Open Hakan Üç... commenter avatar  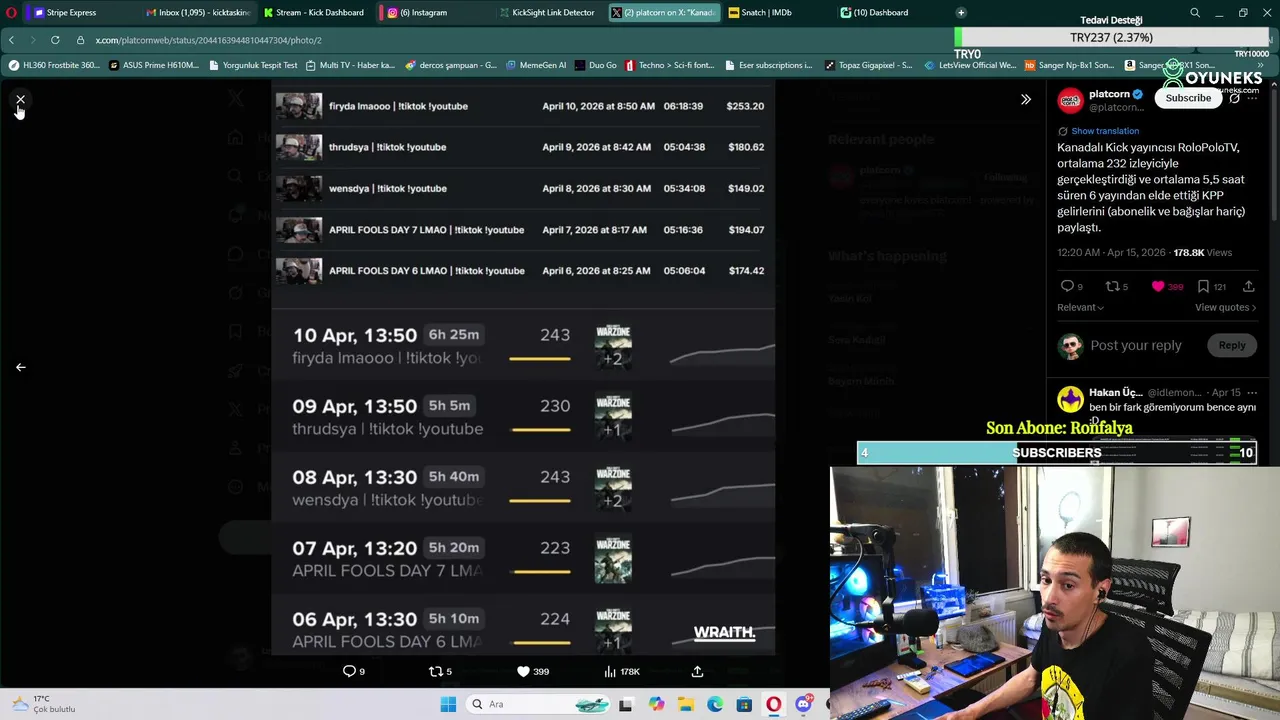(x=1070, y=399)
